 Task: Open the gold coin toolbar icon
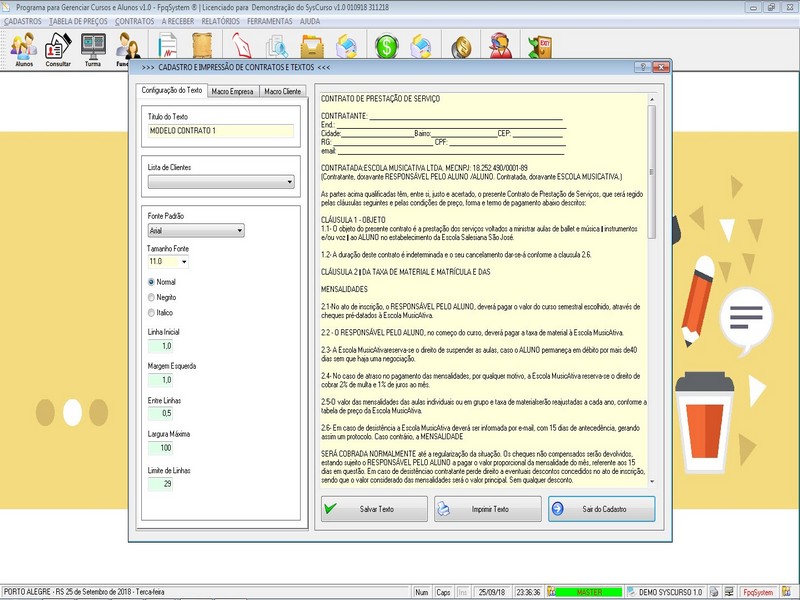point(461,47)
